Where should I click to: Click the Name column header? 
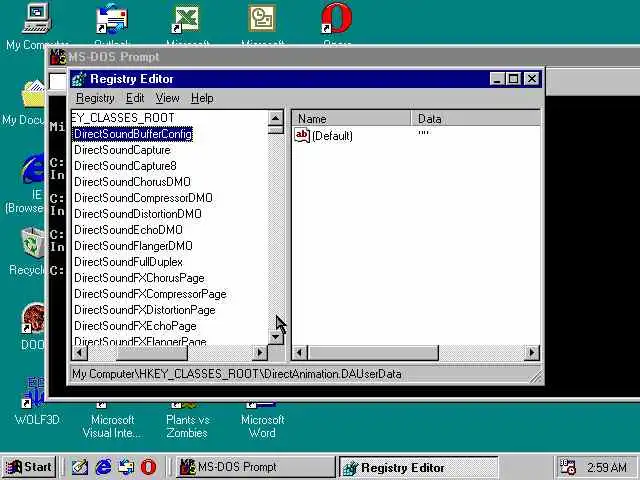[351, 119]
